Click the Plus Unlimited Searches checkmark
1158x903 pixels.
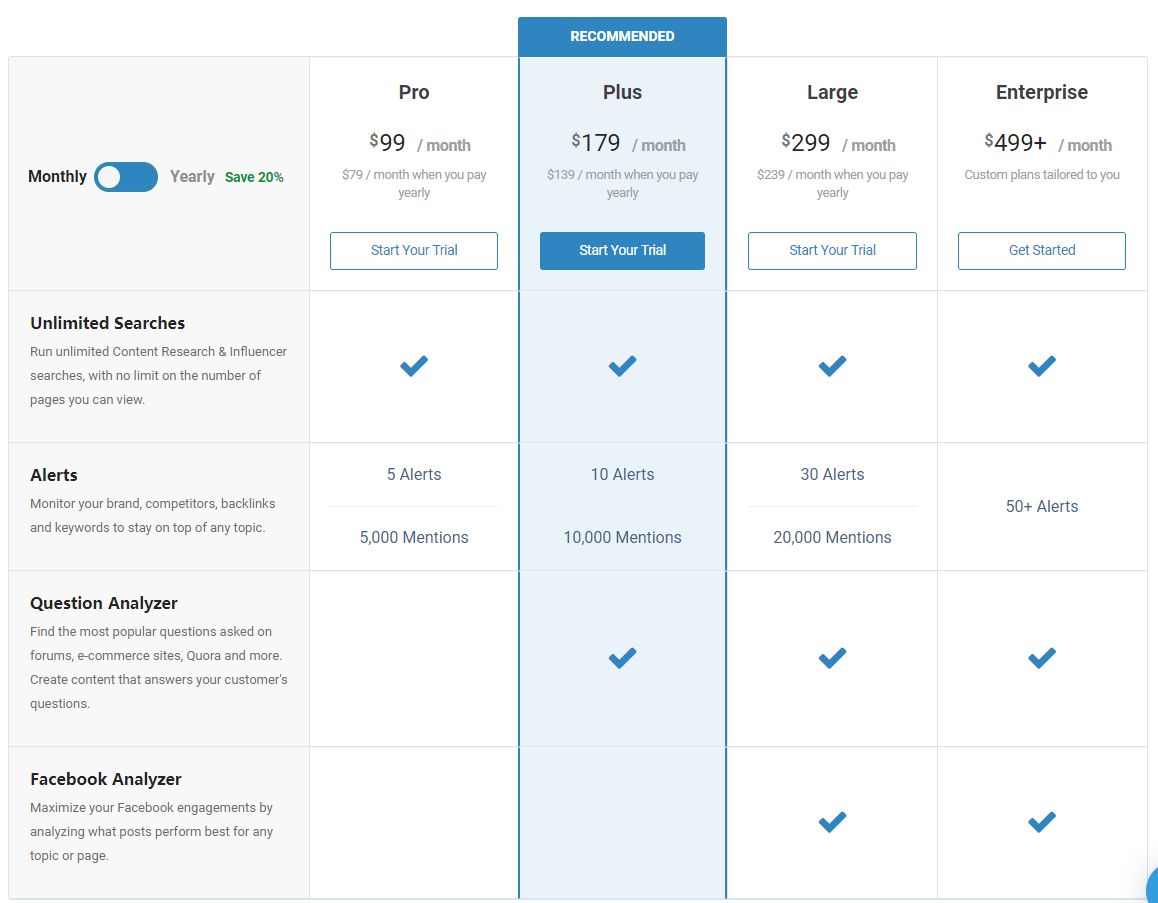click(x=622, y=366)
